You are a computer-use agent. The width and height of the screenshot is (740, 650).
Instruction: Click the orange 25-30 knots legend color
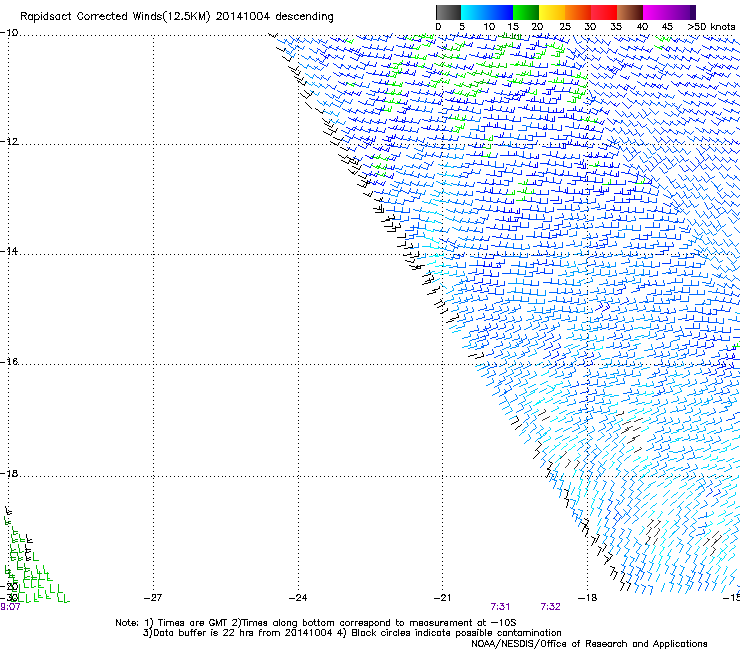tap(578, 12)
